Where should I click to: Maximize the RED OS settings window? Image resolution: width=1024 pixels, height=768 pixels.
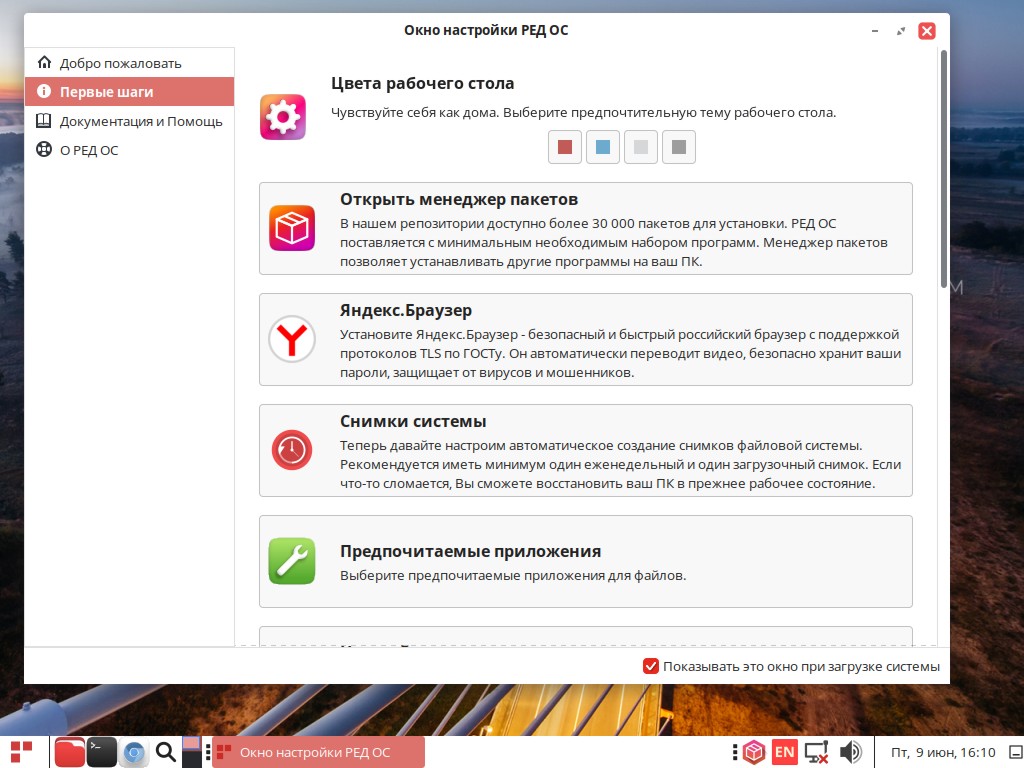(x=901, y=31)
